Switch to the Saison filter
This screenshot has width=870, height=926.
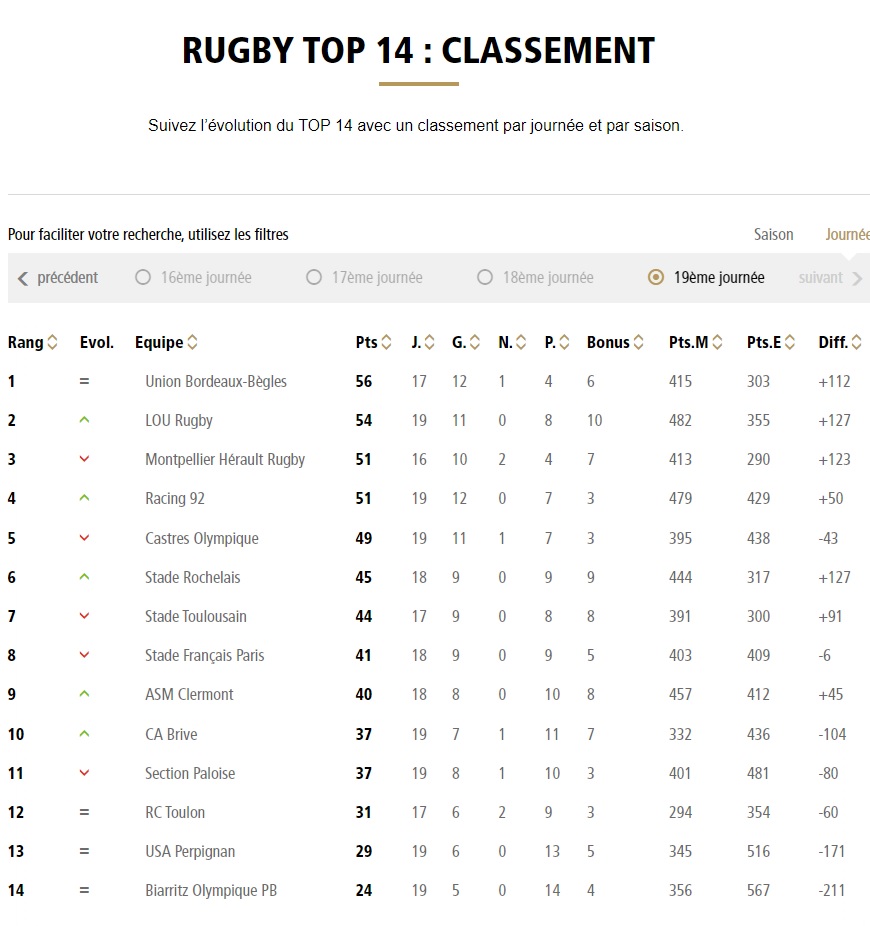tap(773, 234)
